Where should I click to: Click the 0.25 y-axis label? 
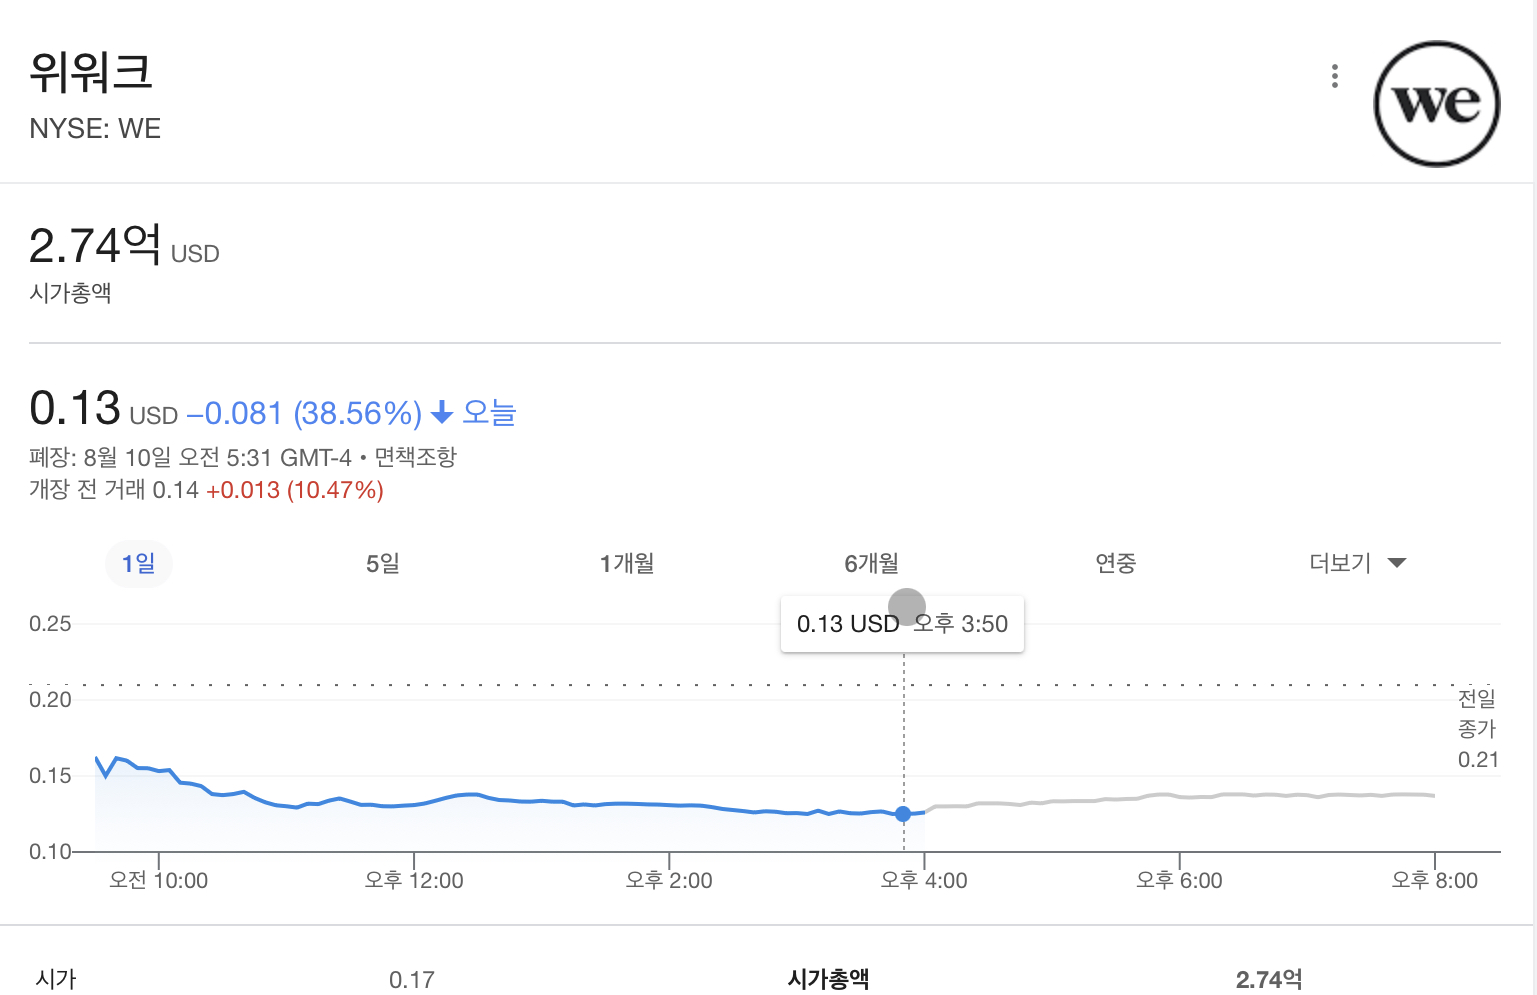tap(50, 624)
